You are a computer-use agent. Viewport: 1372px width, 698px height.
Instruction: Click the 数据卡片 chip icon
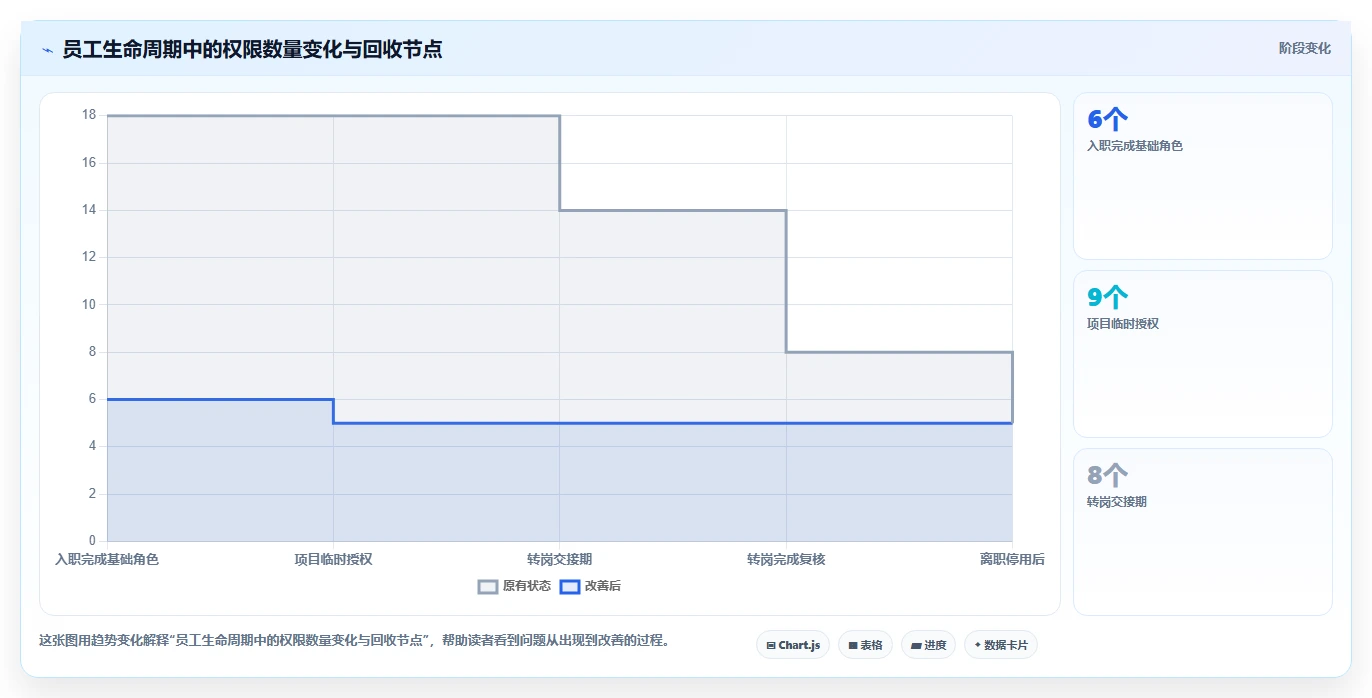(x=978, y=646)
